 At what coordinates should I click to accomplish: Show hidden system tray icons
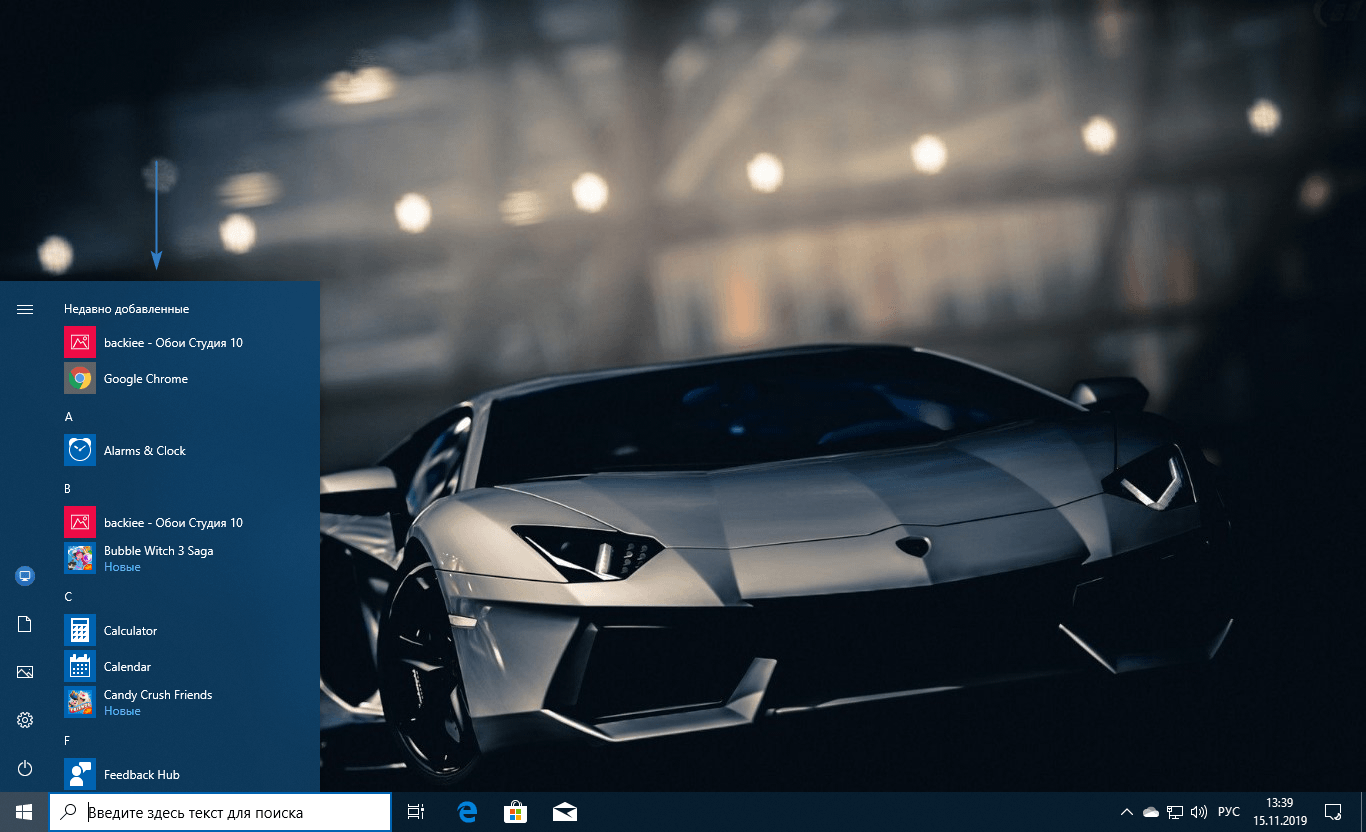click(1126, 812)
